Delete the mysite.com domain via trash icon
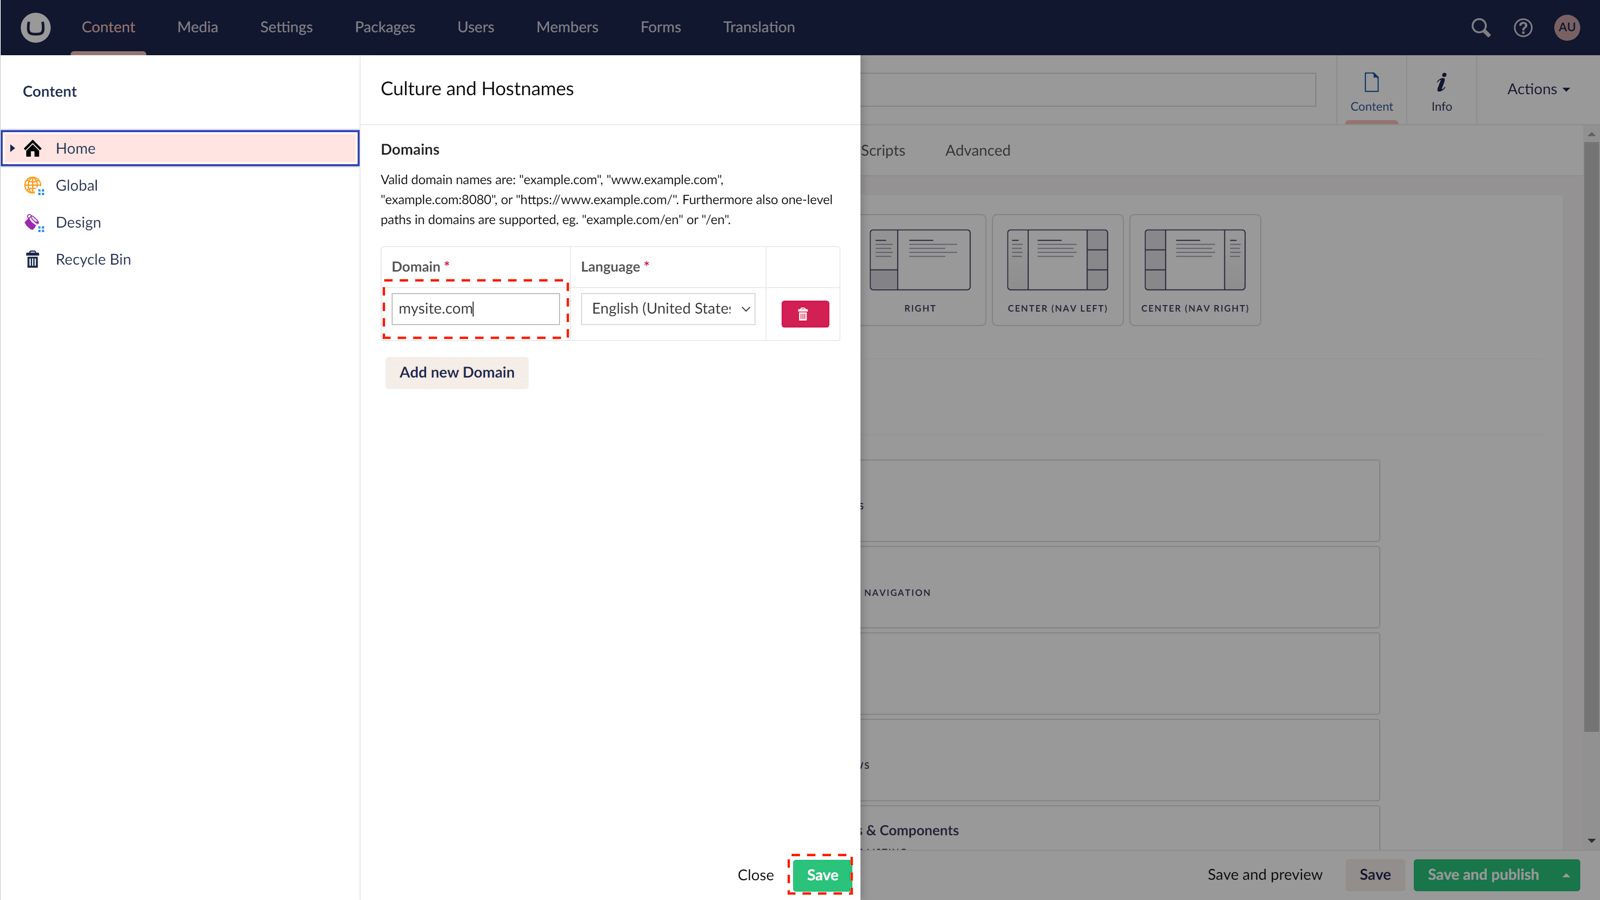The height and width of the screenshot is (900, 1600). pyautogui.click(x=804, y=313)
